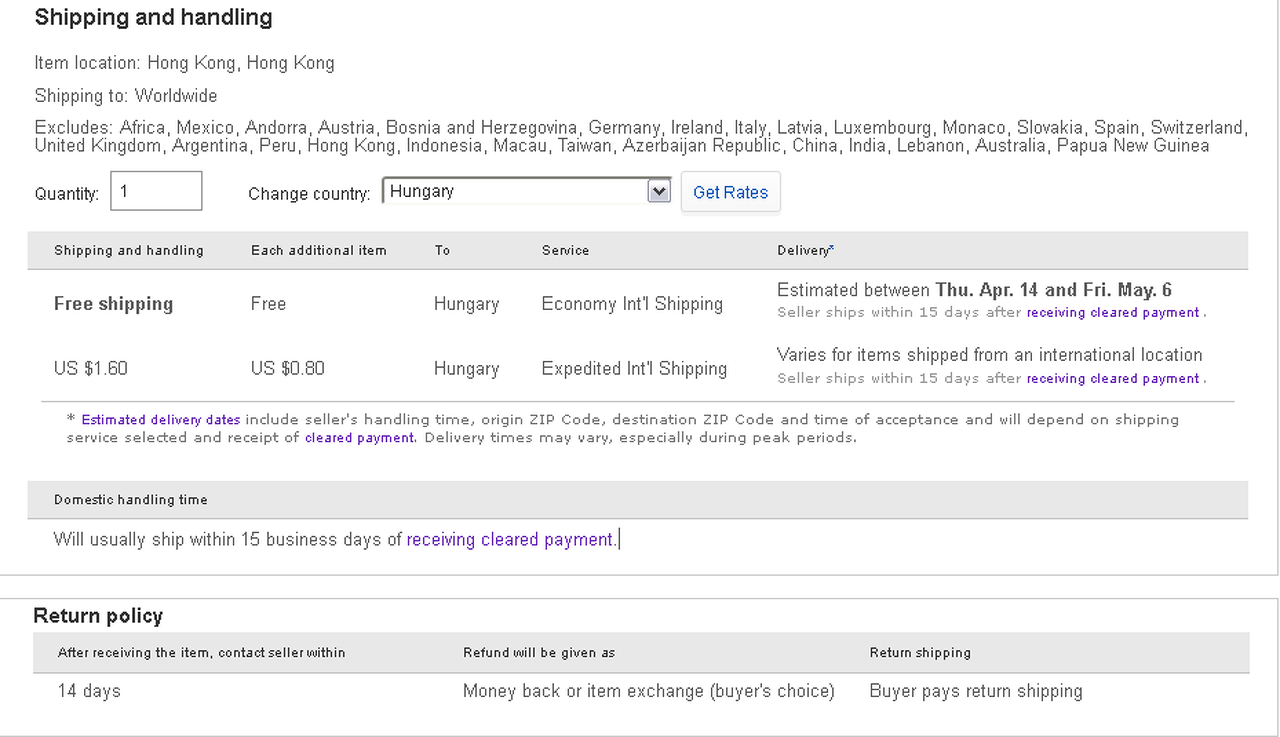Viewport: 1280px width, 737px height.
Task: Open the Change country dropdown showing Hungary
Action: (x=515, y=191)
